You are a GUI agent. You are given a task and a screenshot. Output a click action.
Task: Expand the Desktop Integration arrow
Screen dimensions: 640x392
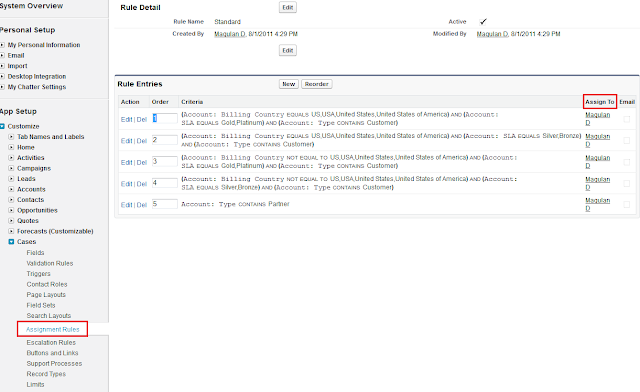[2, 76]
